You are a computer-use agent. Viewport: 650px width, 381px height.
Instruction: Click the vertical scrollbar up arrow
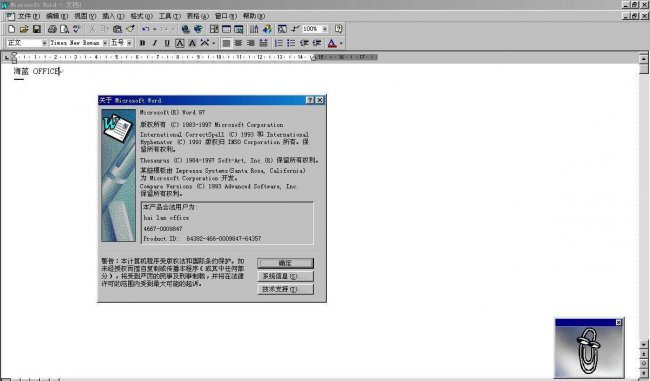(x=643, y=58)
